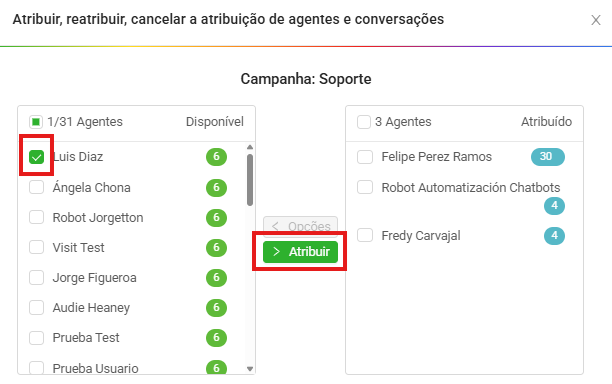Toggle the select-all 1/31 Agentes checkbox
This screenshot has height=384, width=612.
pos(36,122)
